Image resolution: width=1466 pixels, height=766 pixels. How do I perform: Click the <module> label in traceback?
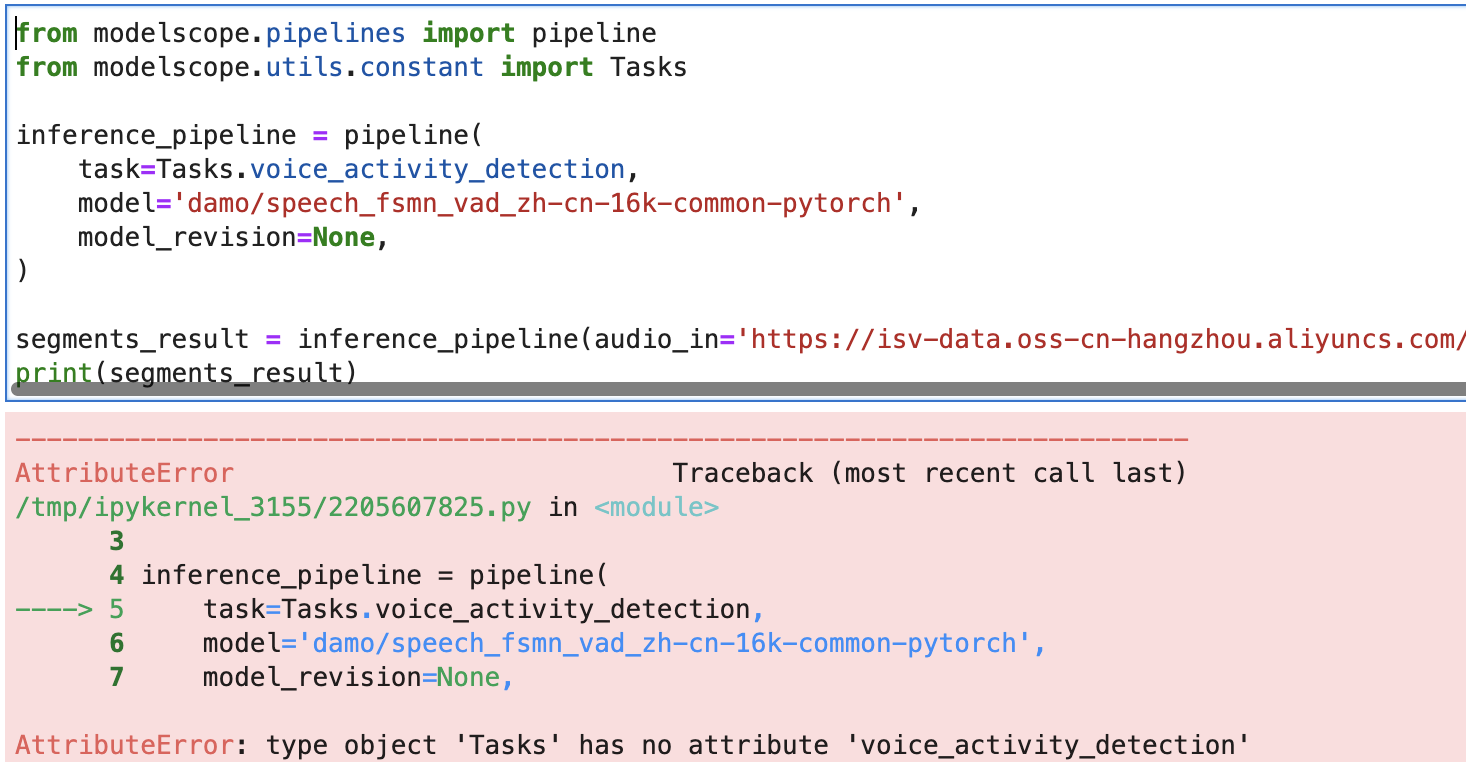coord(656,507)
